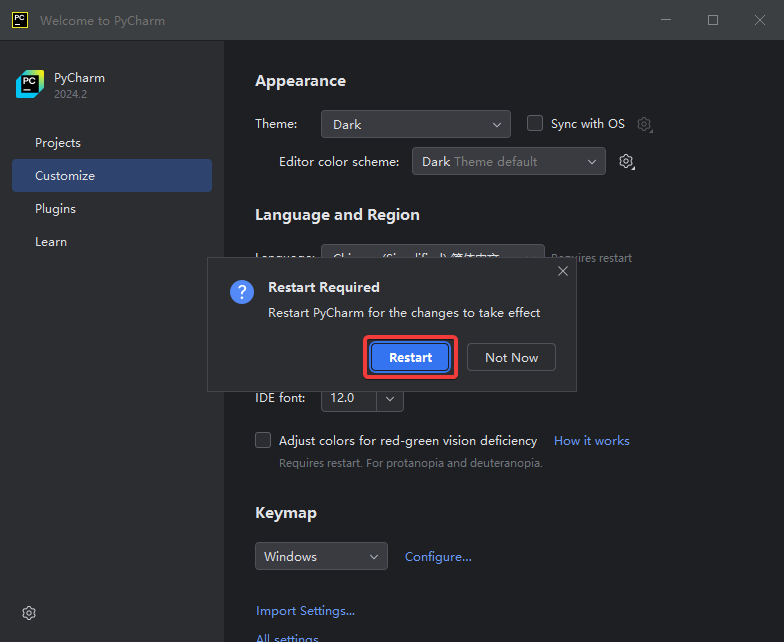The image size is (784, 642).
Task: Click gear icon next to Sync with OS
Action: 645,124
